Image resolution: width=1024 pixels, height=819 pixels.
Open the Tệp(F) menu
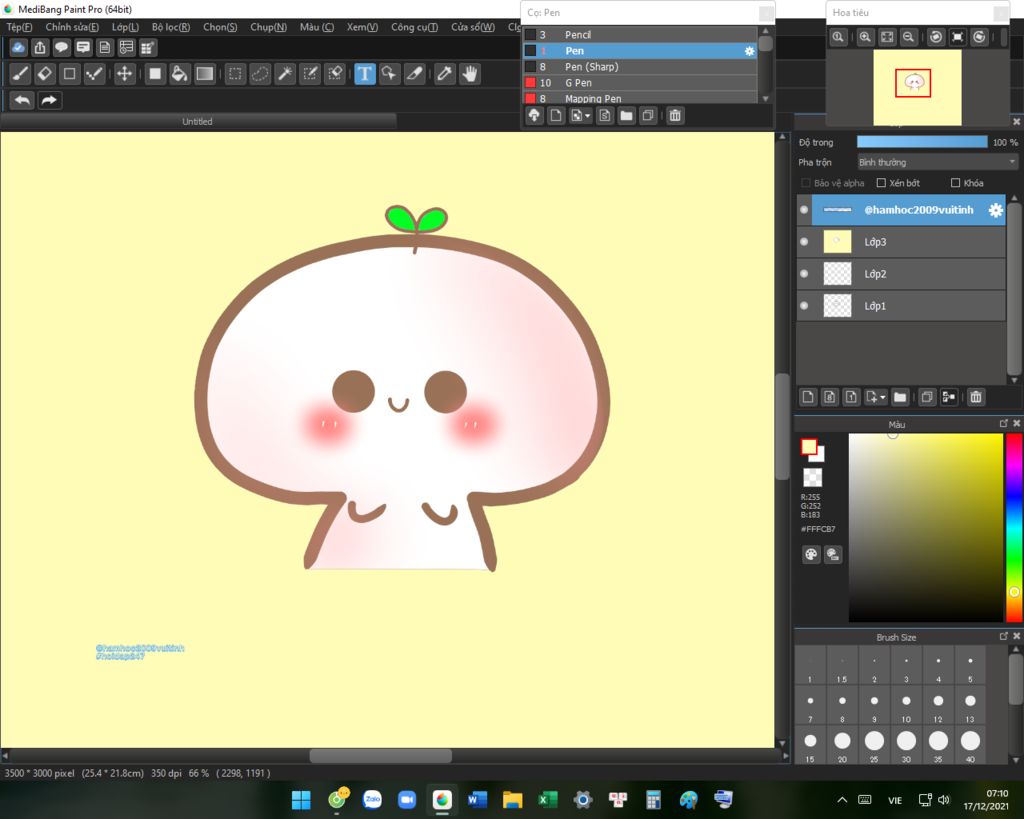tap(19, 27)
